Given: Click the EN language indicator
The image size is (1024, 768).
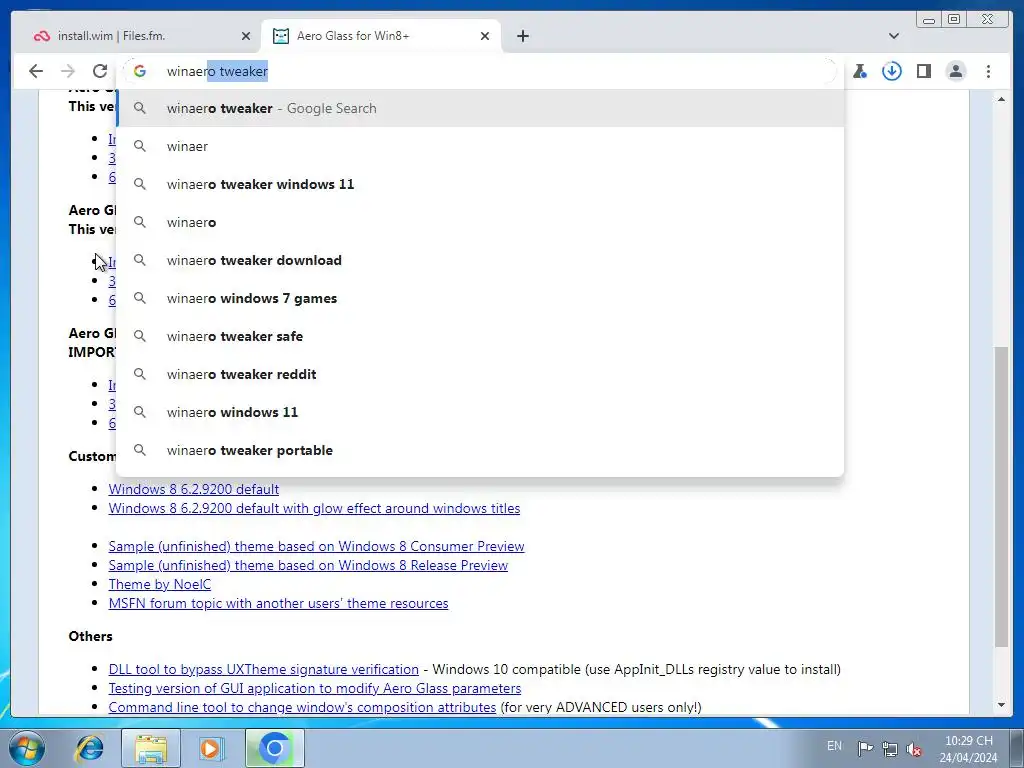Looking at the screenshot, I should click(x=834, y=746).
